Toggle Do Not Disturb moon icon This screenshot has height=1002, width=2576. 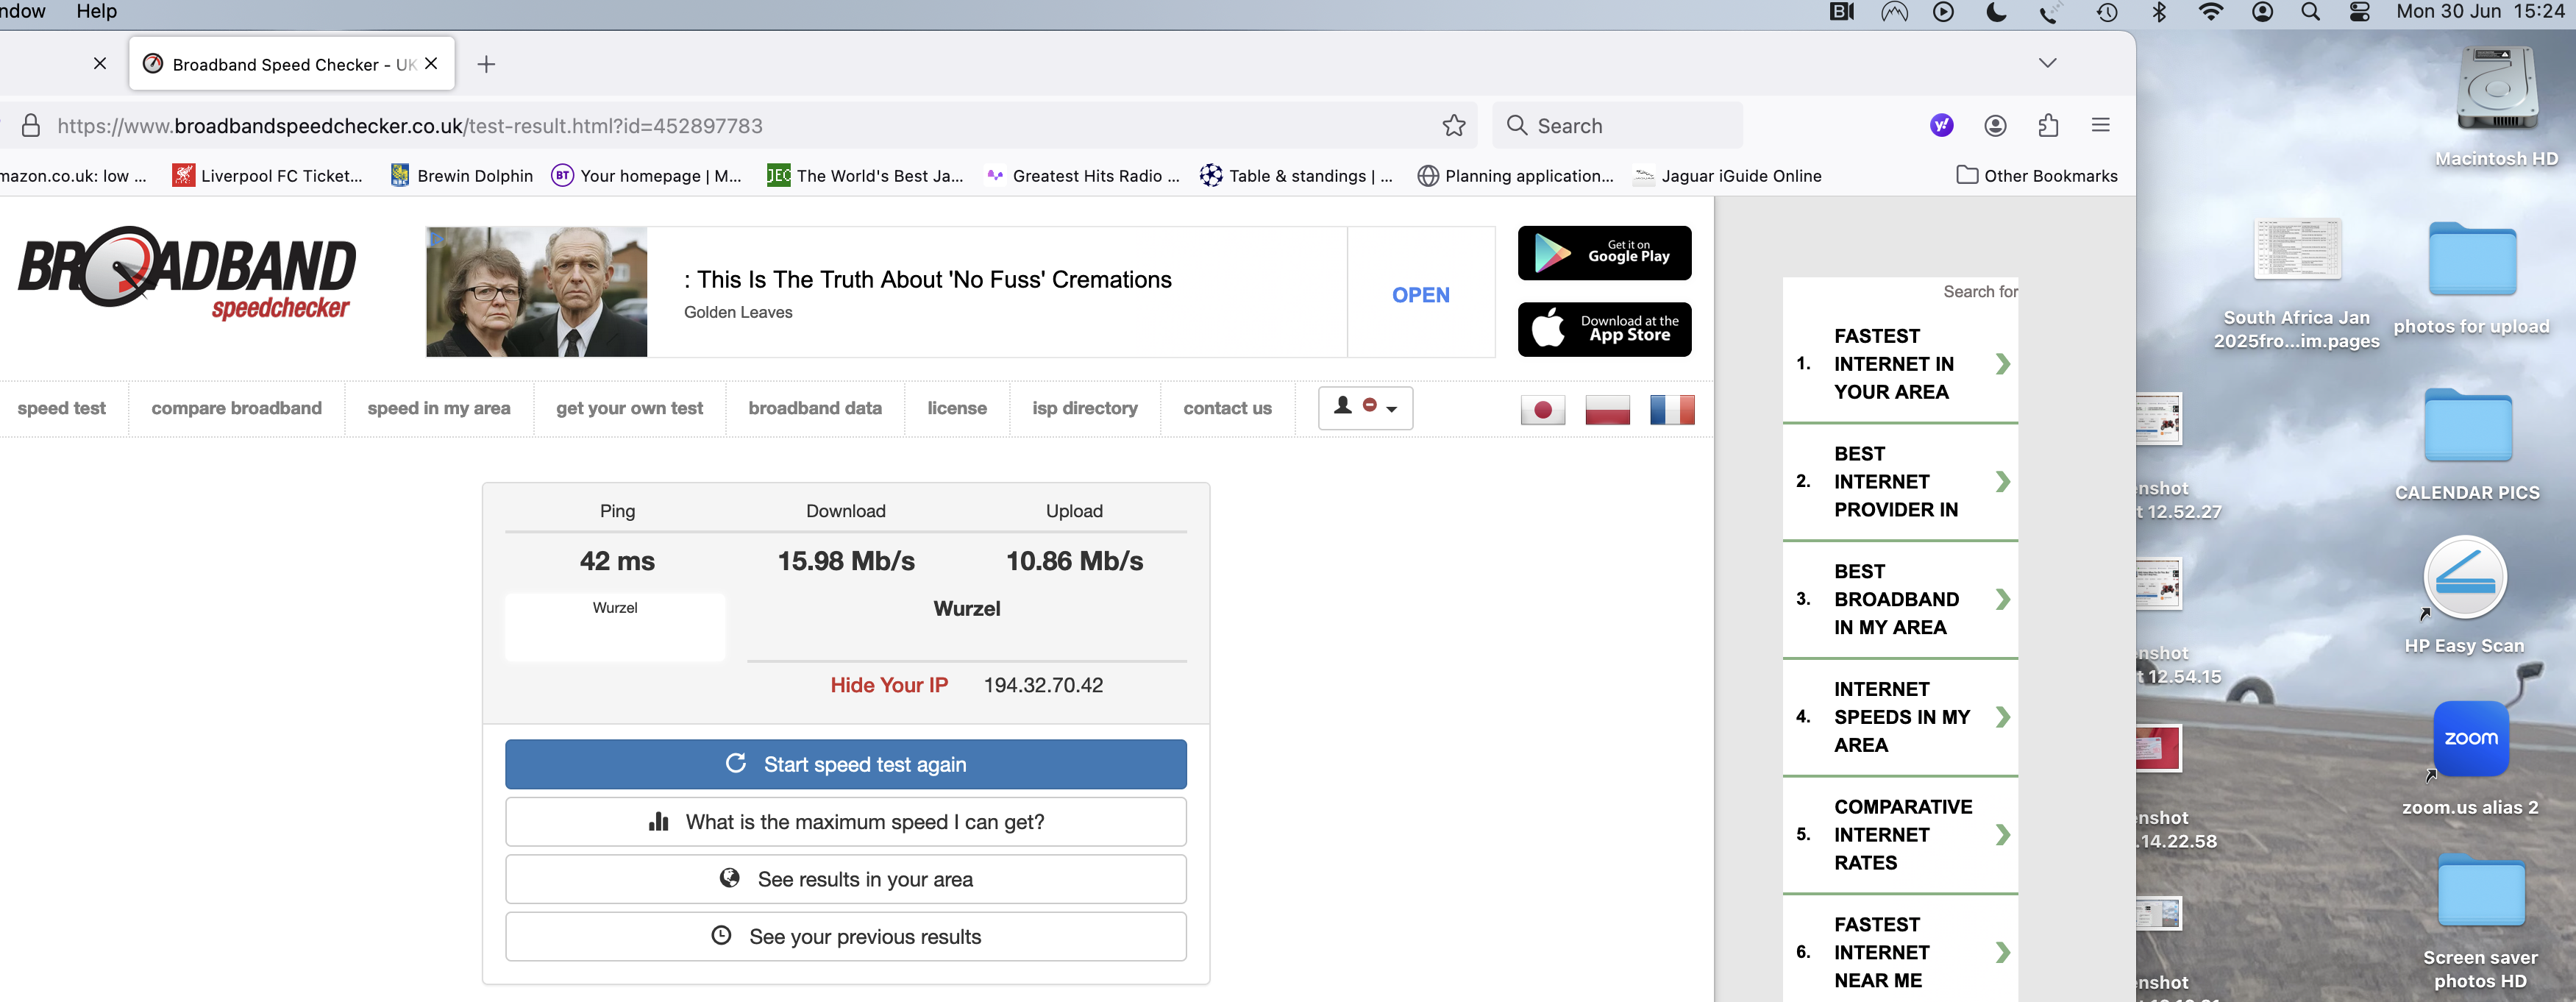[1996, 12]
